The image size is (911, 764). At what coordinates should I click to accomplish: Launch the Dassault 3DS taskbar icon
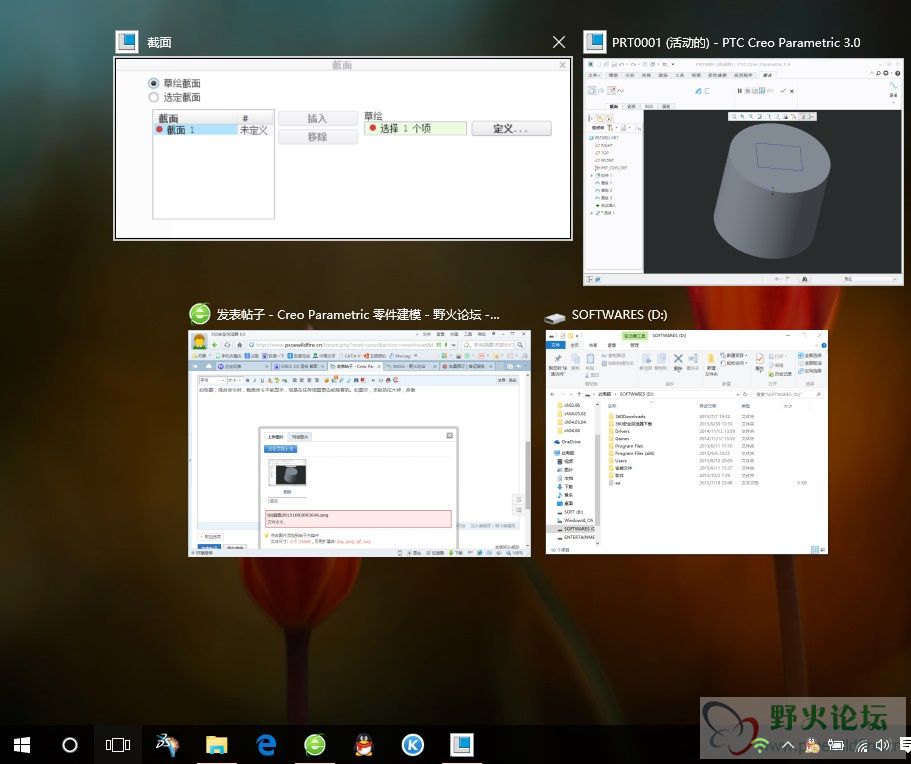tap(167, 745)
